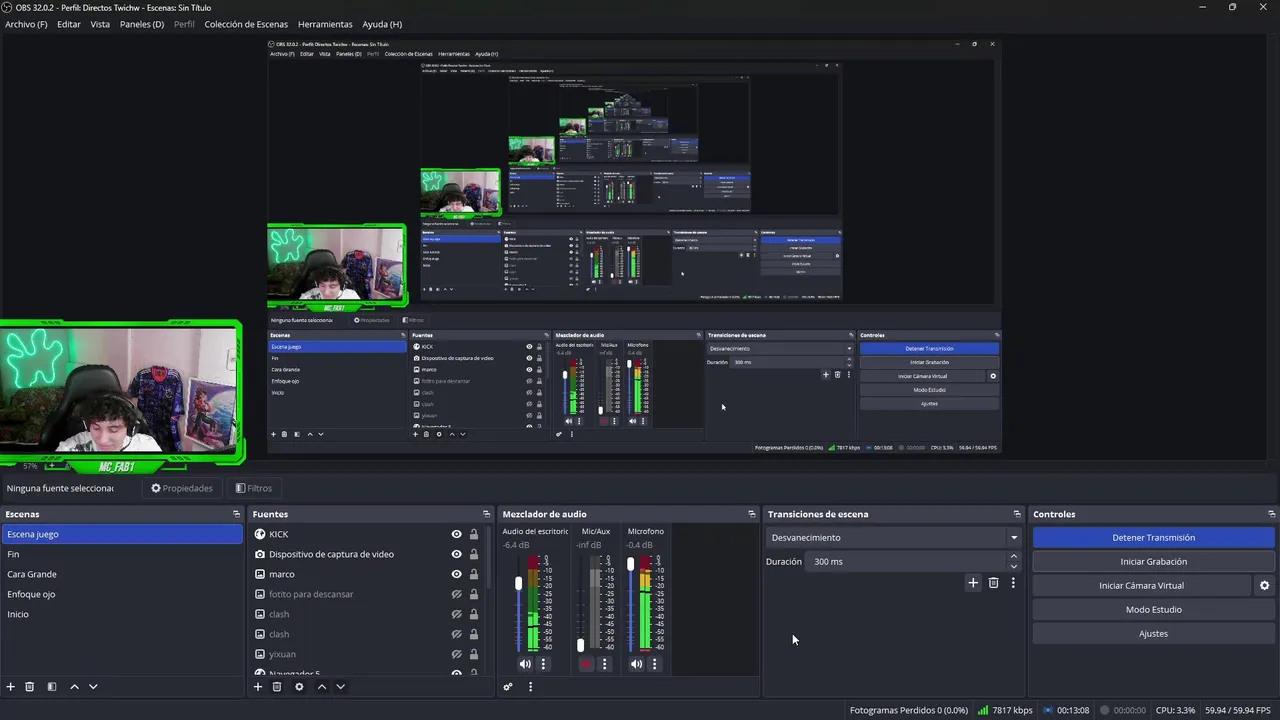Open audio mixer menu dots at panel bottom
The width and height of the screenshot is (1280, 720).
[x=530, y=687]
